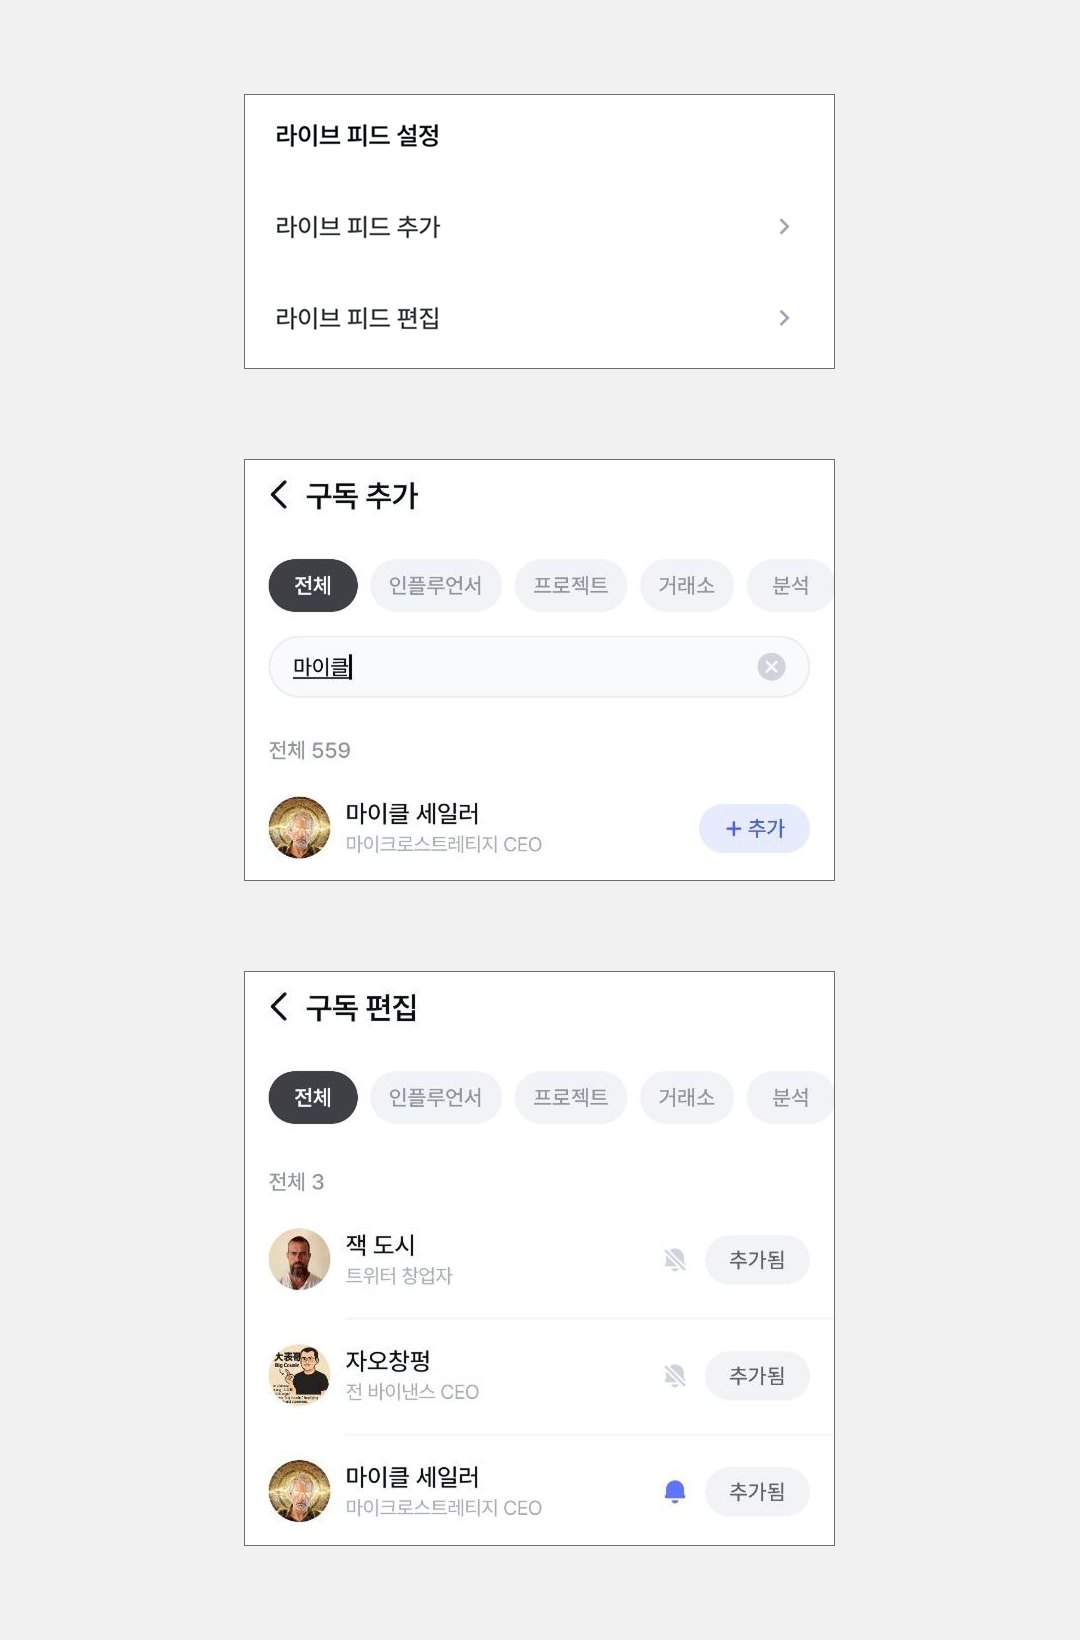
Task: Click + 추가 button for 마이클 세일러
Action: click(754, 829)
